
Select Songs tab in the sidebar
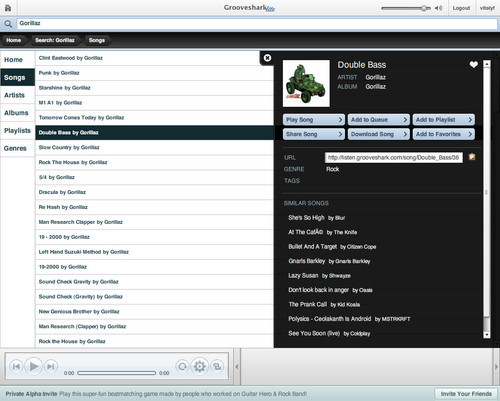17,77
